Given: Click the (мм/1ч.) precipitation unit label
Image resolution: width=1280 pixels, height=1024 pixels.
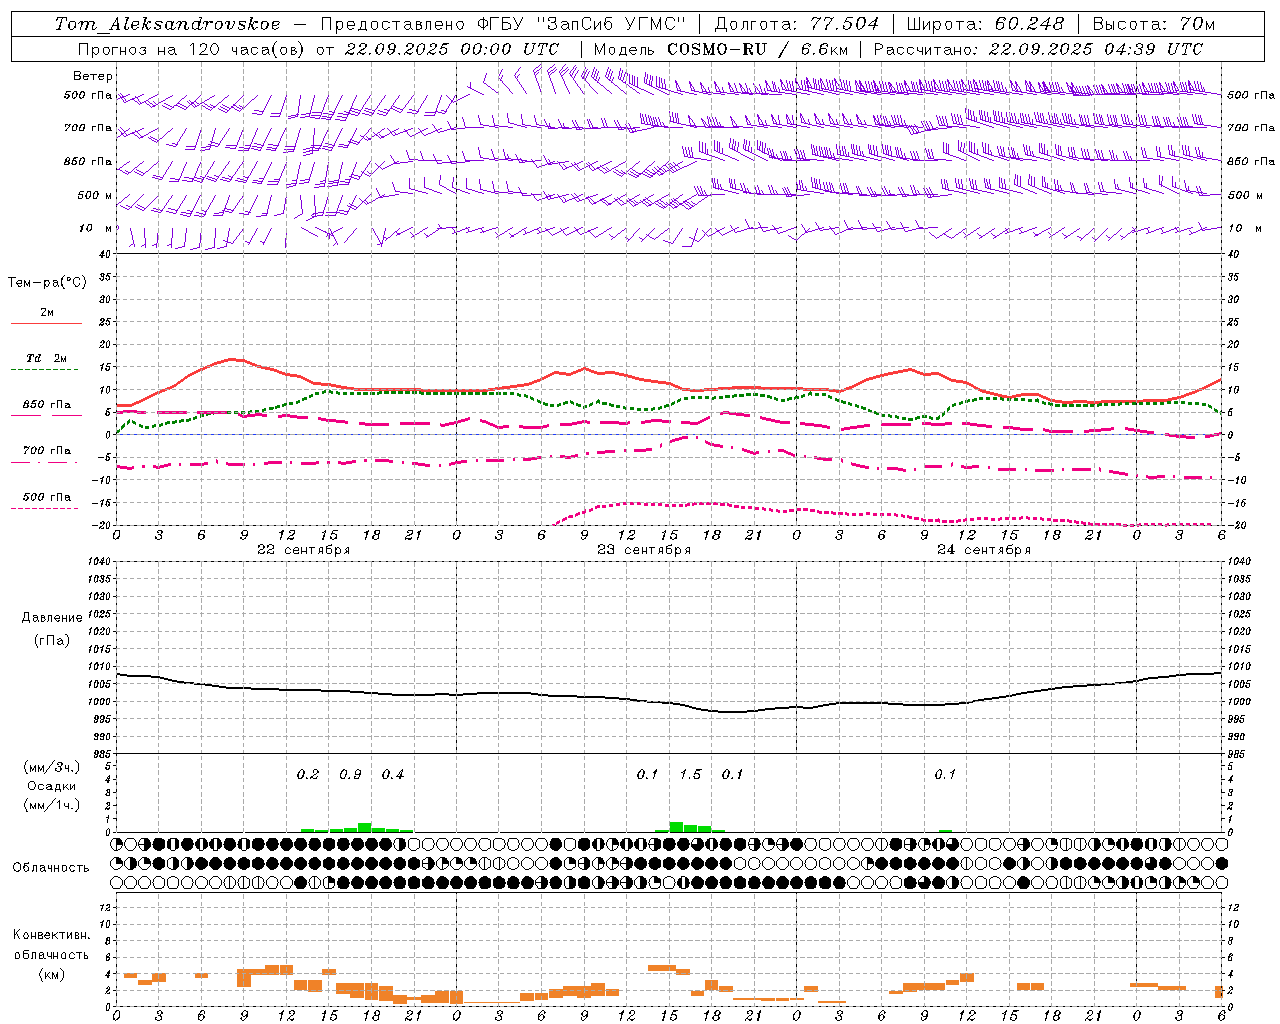Looking at the screenshot, I should click(x=52, y=805).
